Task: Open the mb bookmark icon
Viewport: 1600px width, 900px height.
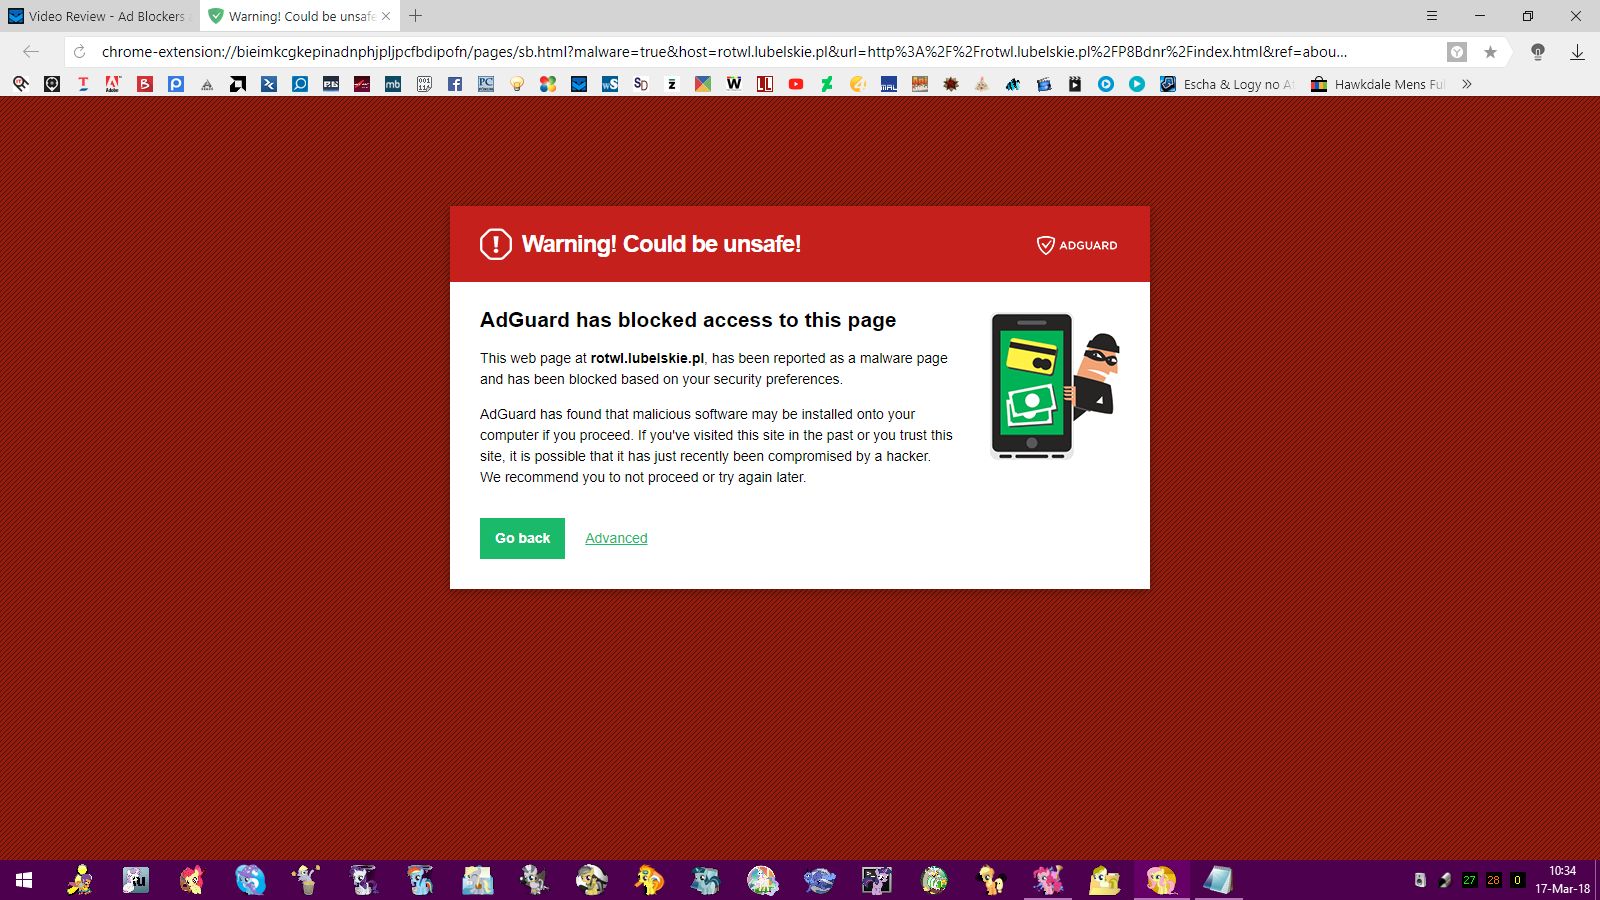Action: 393,84
